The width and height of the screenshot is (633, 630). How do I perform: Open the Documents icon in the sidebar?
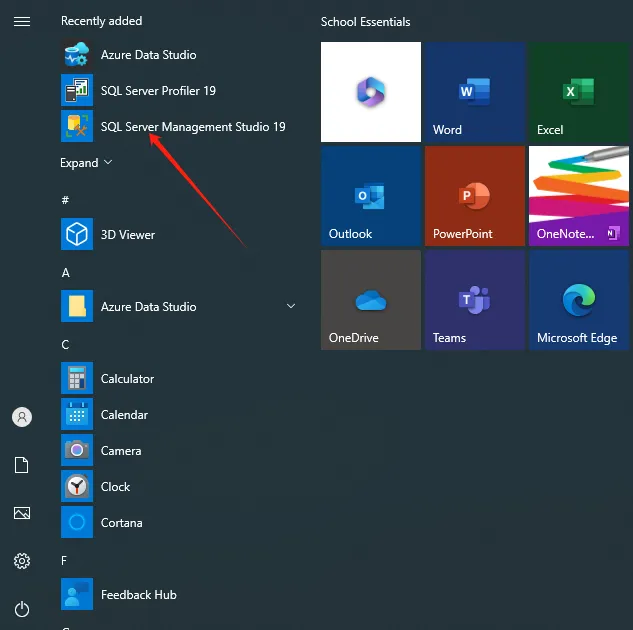(22, 465)
